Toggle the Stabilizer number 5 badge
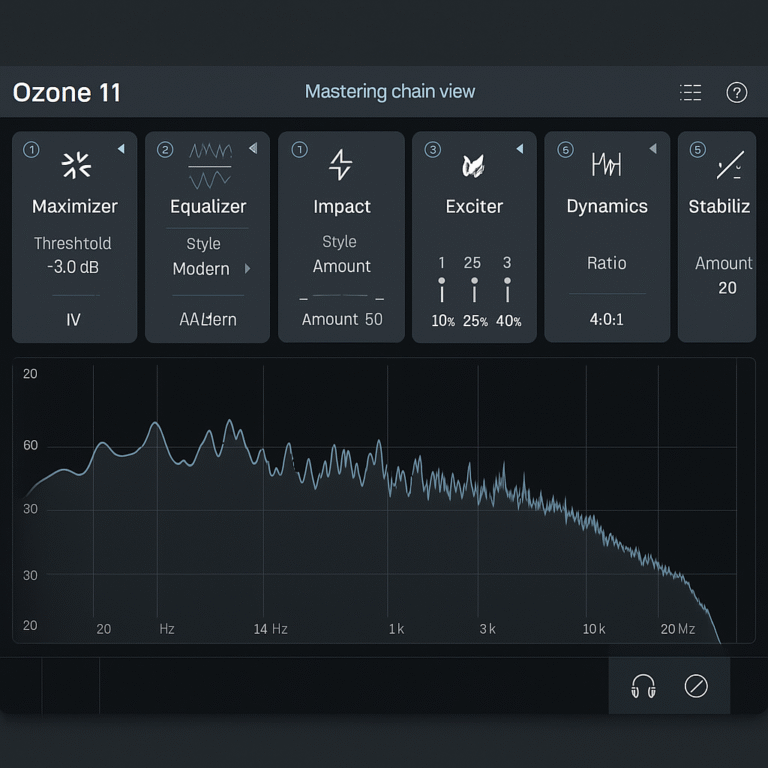Image resolution: width=768 pixels, height=768 pixels. [697, 149]
